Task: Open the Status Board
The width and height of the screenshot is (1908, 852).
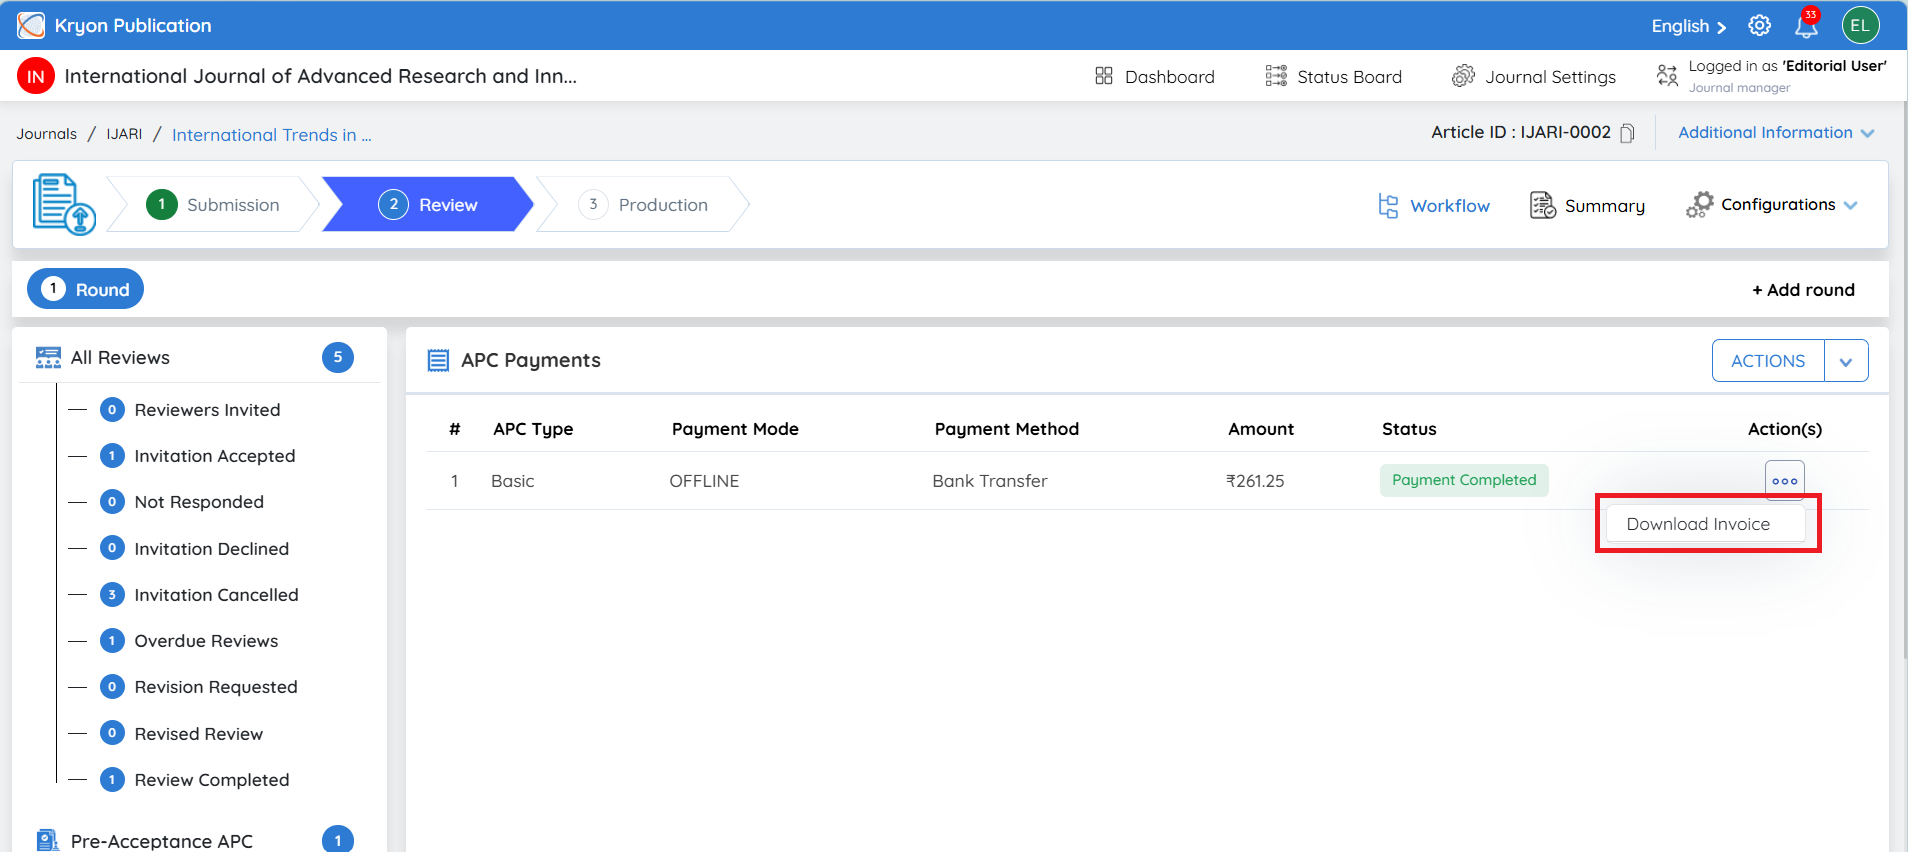Action: 1333,76
